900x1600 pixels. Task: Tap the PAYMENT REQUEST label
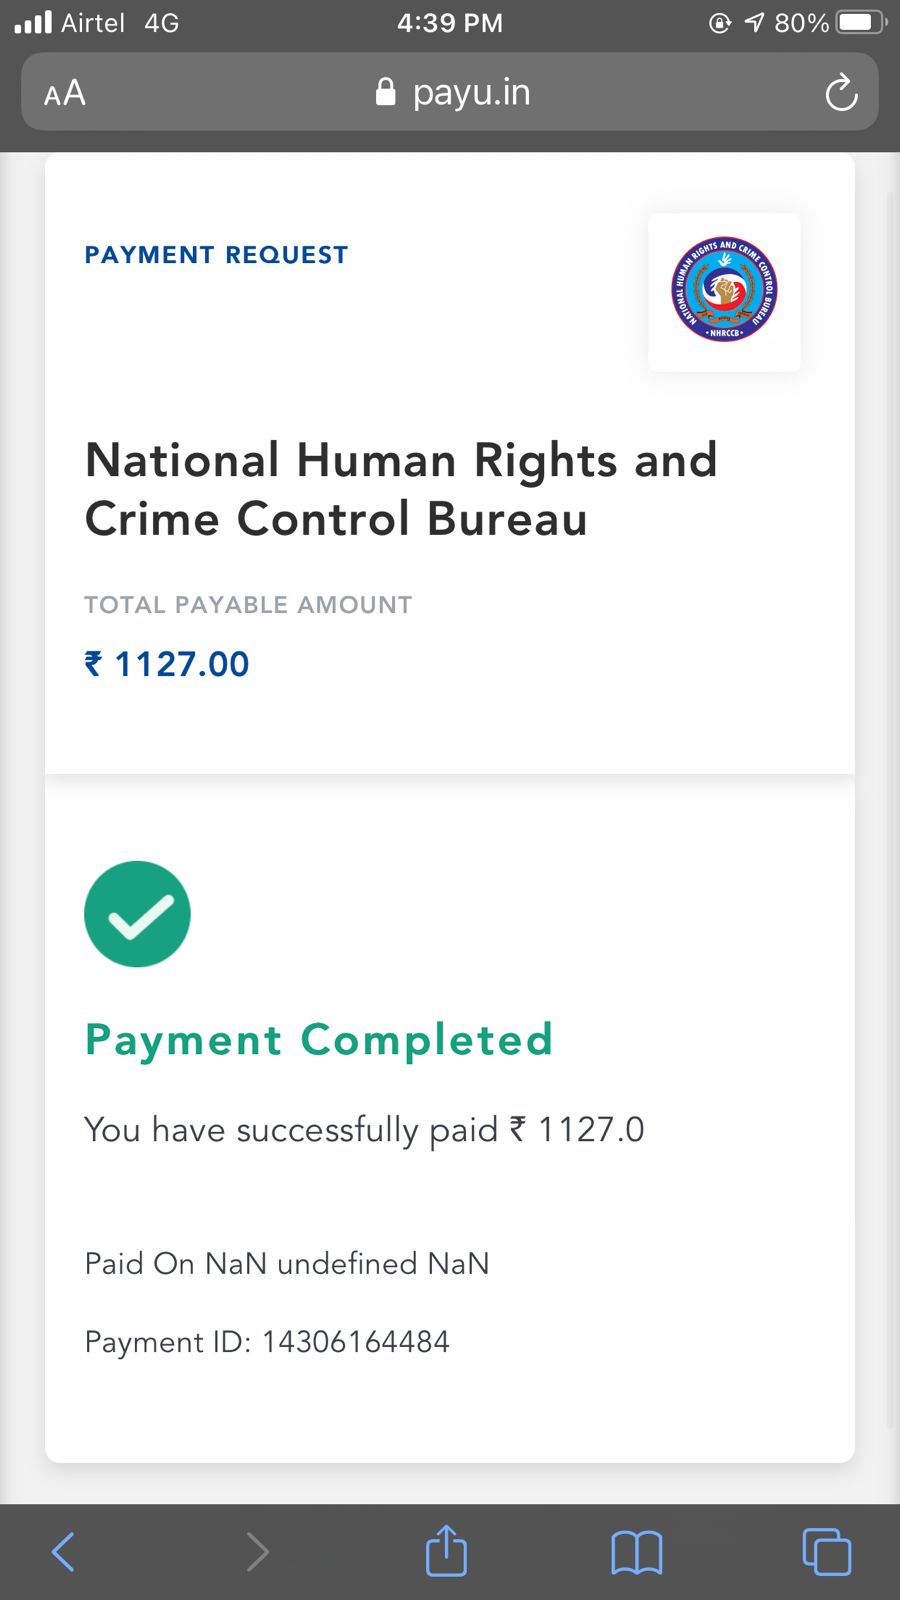click(x=216, y=255)
